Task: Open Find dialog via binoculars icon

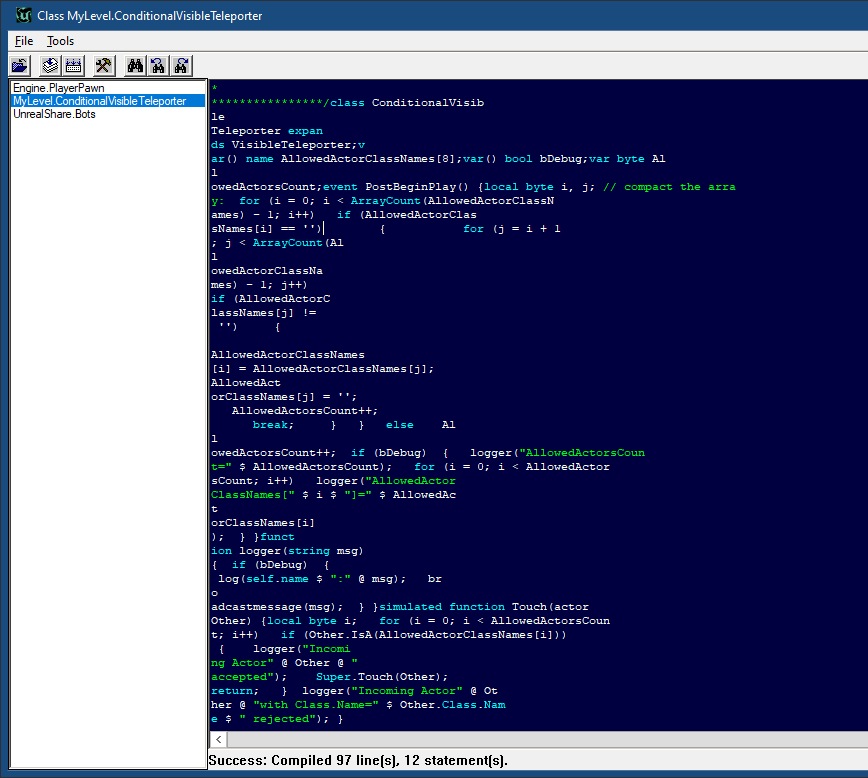Action: tap(134, 65)
